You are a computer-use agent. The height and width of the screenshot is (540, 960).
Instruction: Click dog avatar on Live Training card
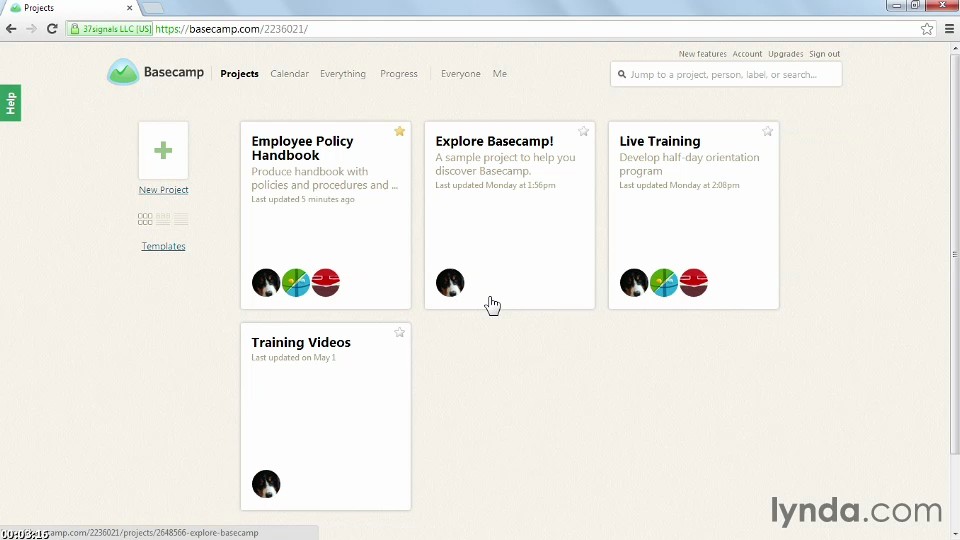pos(634,282)
